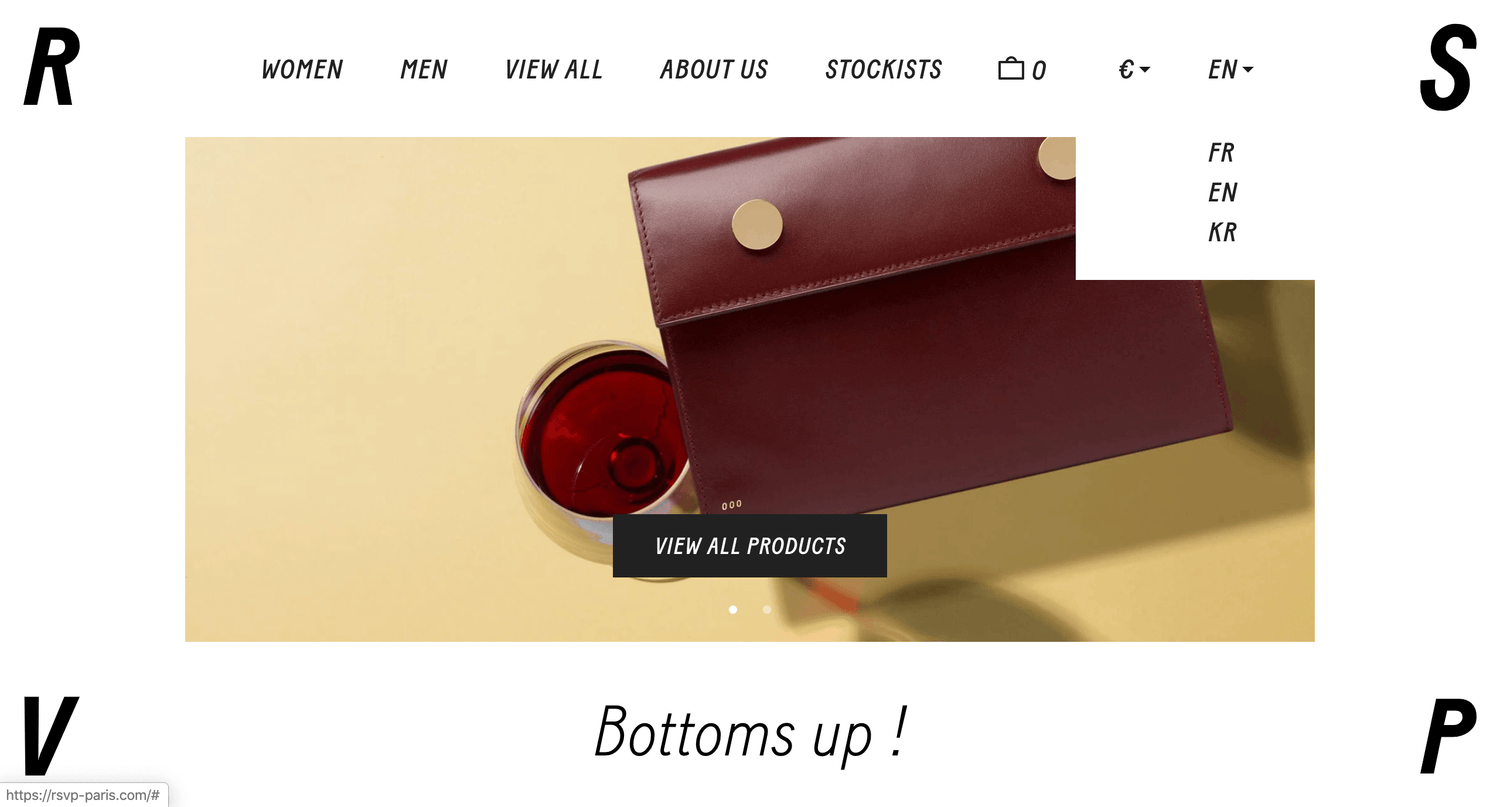Click the large R logo letter
The height and width of the screenshot is (807, 1500).
pos(51,68)
